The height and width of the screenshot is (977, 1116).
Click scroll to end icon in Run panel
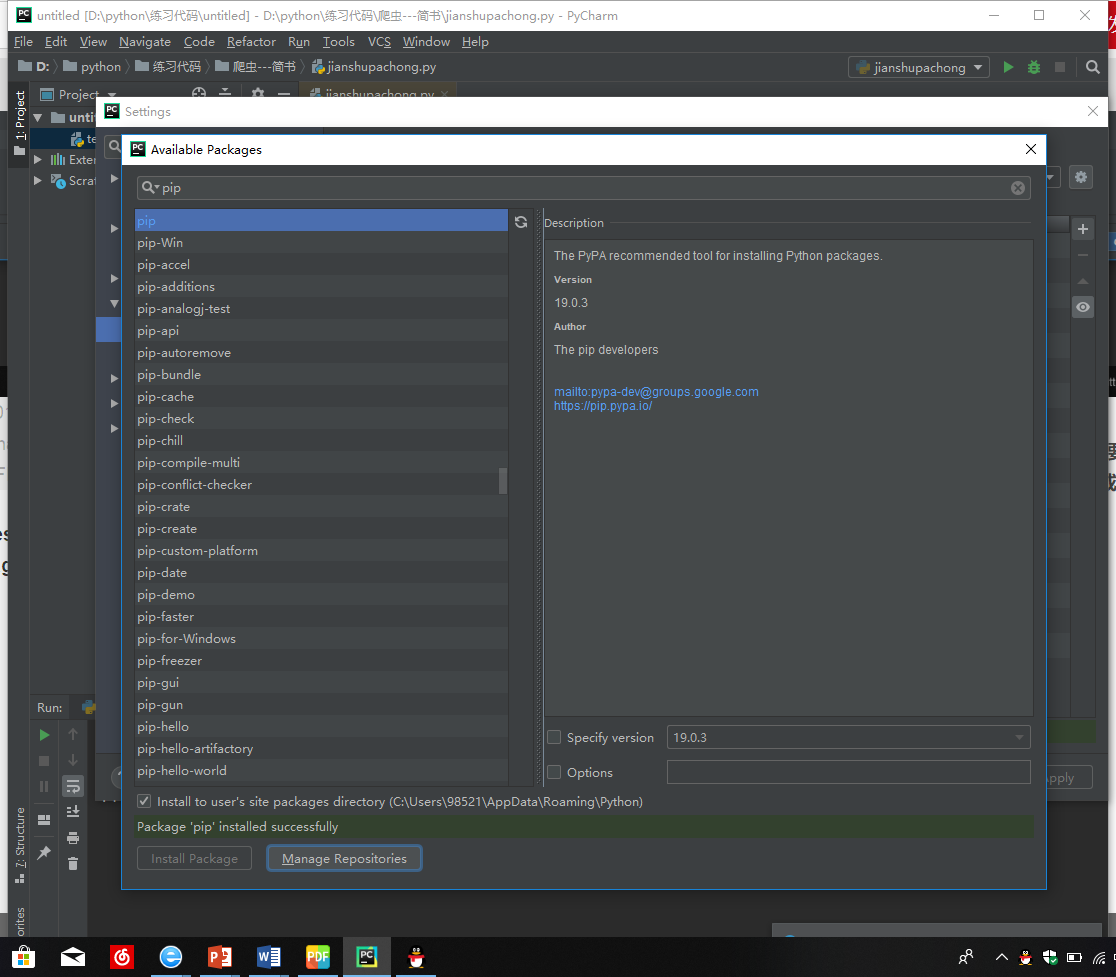(73, 812)
